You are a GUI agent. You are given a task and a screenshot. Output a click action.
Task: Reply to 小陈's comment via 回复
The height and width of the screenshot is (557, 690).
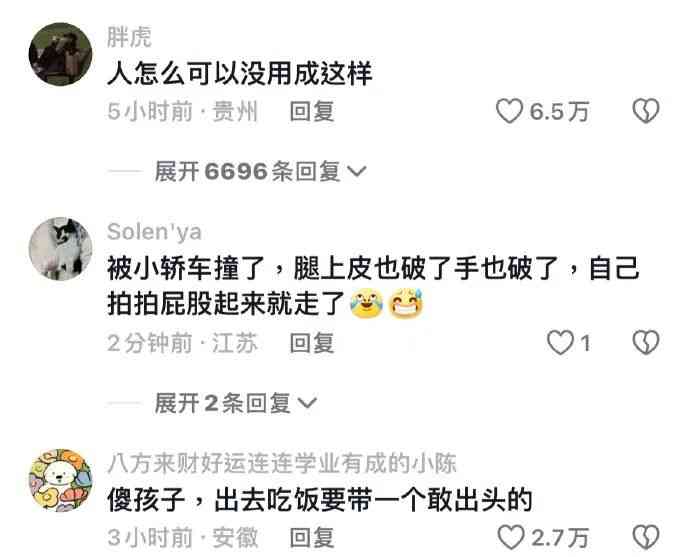(312, 537)
